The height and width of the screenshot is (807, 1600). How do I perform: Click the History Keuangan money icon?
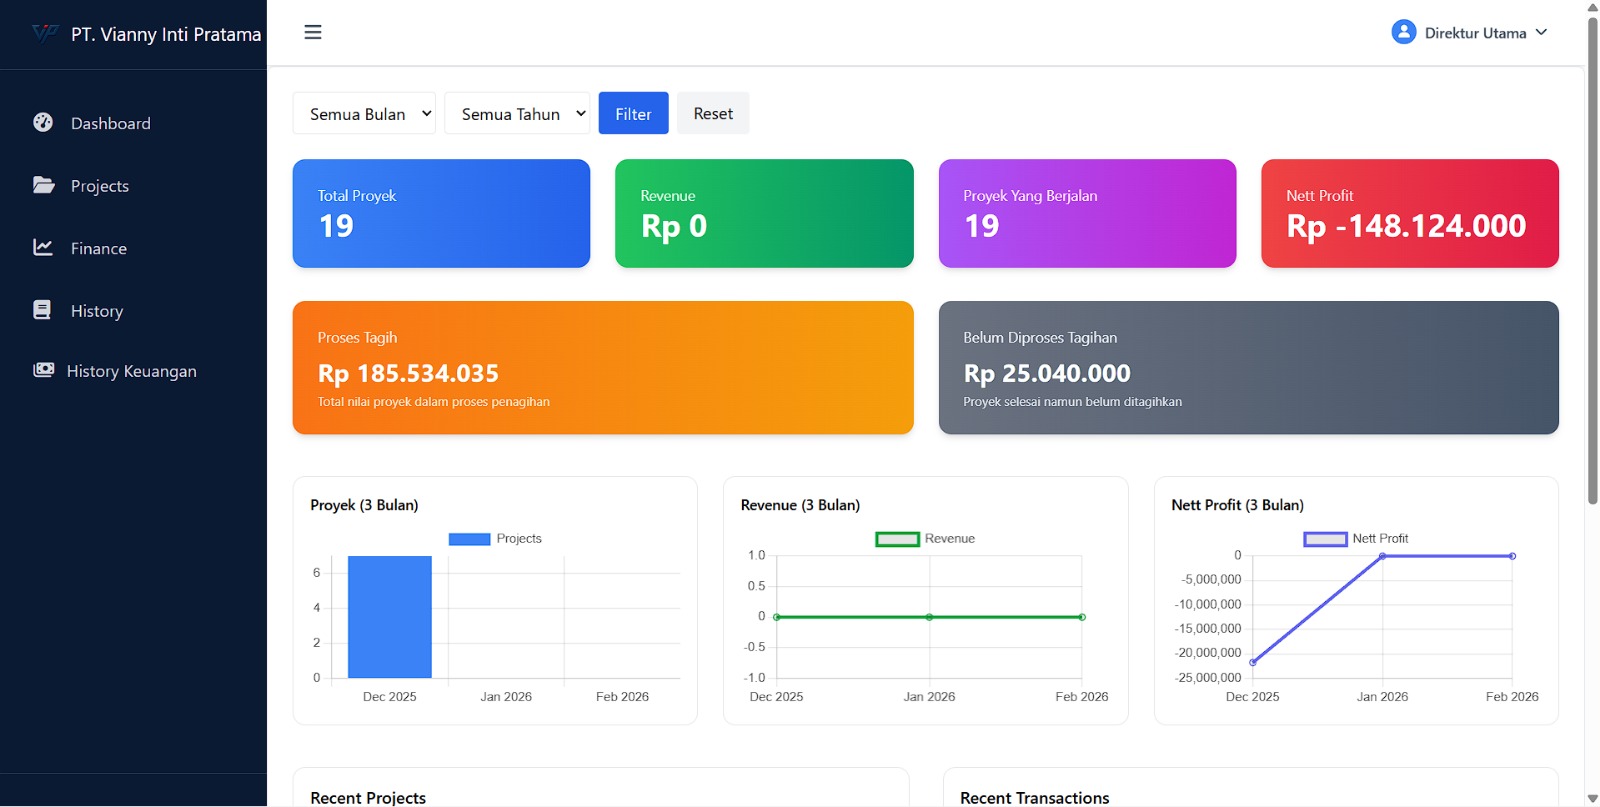43,370
